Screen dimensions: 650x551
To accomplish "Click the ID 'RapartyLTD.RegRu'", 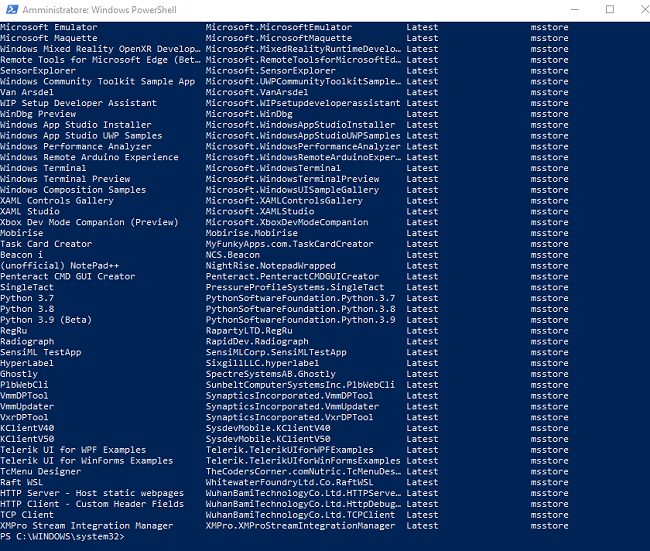I will tap(249, 330).
